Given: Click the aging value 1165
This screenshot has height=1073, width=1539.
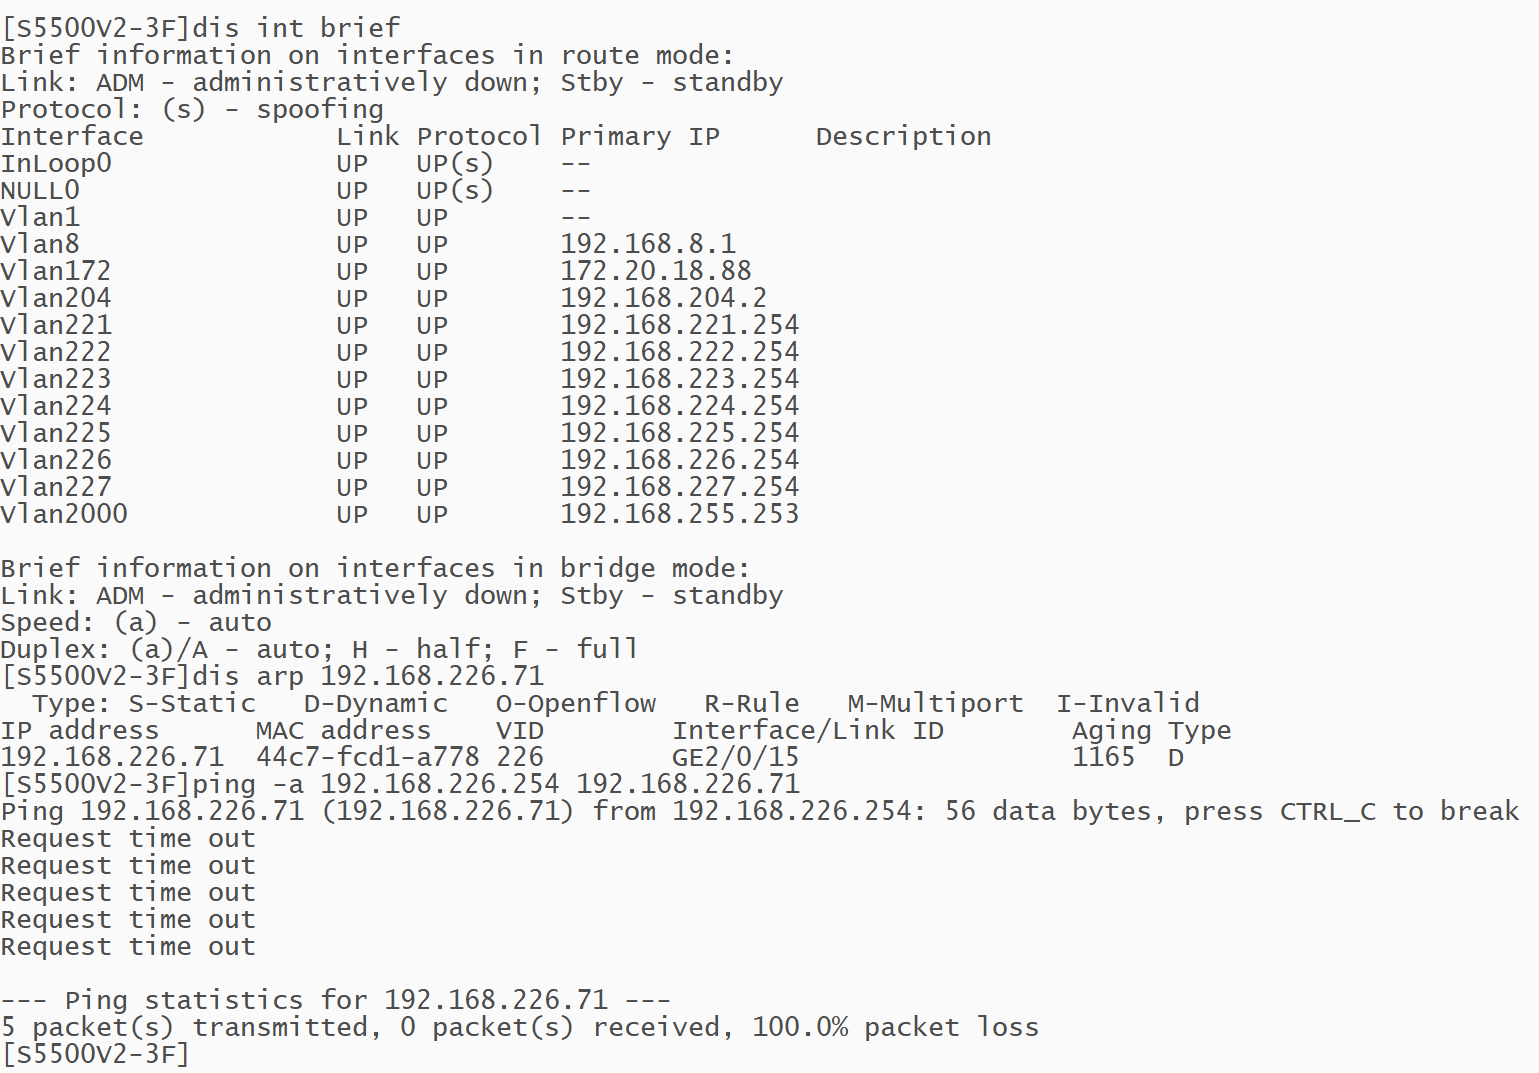Looking at the screenshot, I should pos(1103,757).
